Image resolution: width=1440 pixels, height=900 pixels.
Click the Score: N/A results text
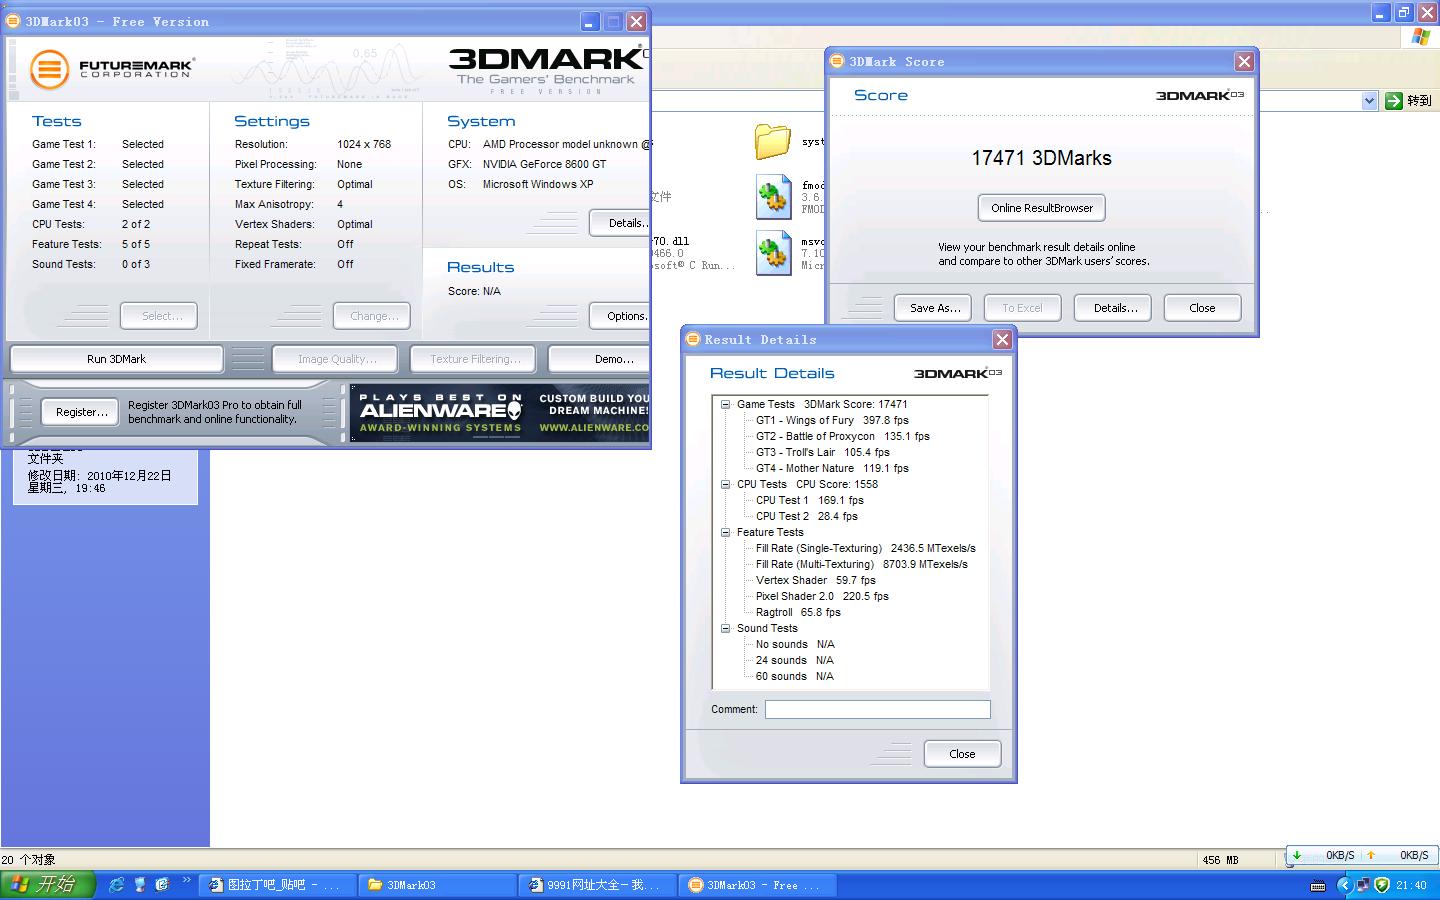(474, 291)
